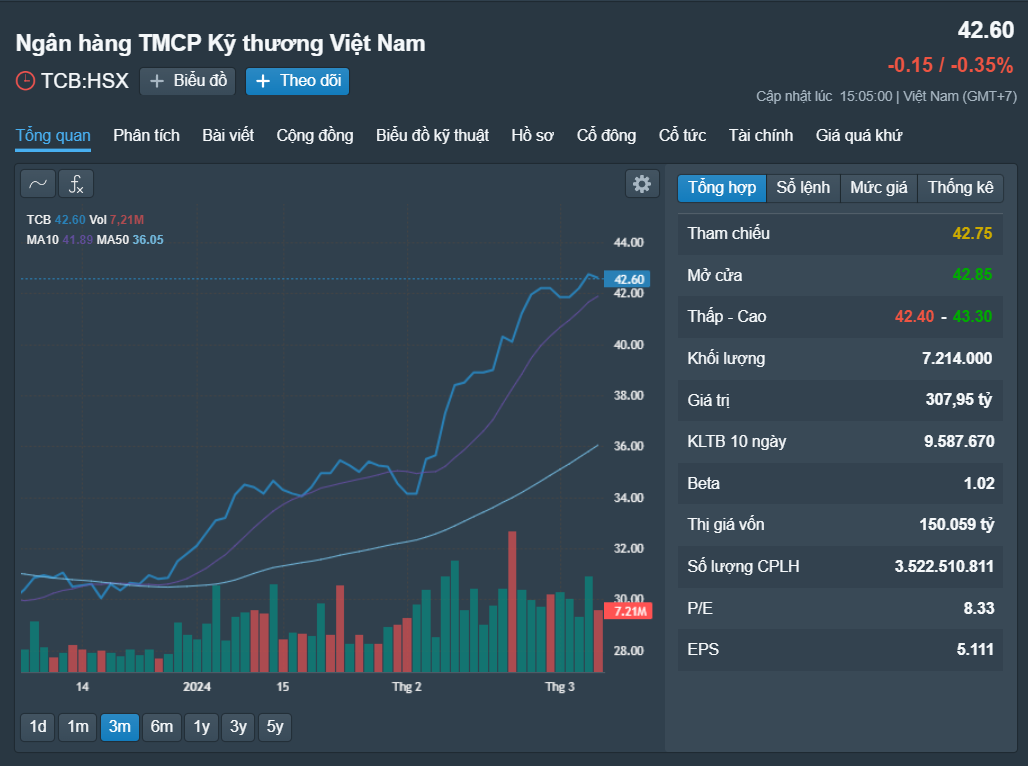Click the 7.21M volume label on axis
The height and width of the screenshot is (766, 1028).
(628, 611)
